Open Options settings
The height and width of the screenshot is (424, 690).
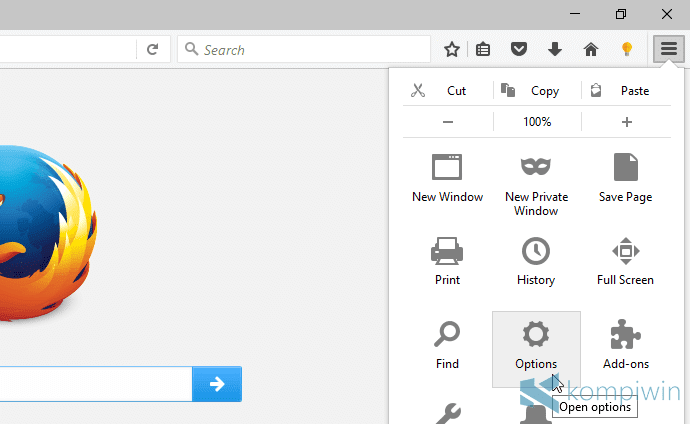pos(536,349)
